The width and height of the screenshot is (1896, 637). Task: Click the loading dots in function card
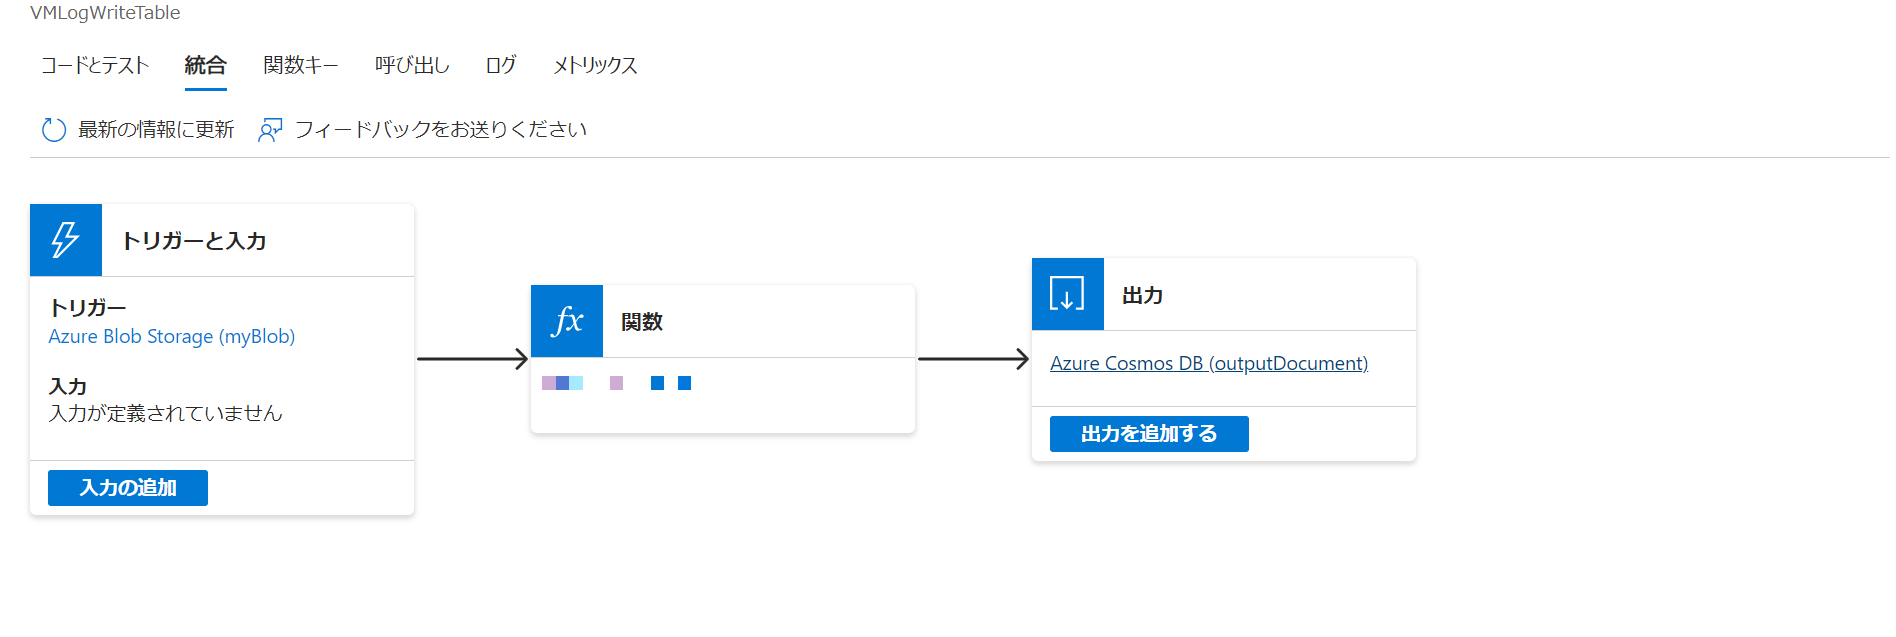(616, 383)
